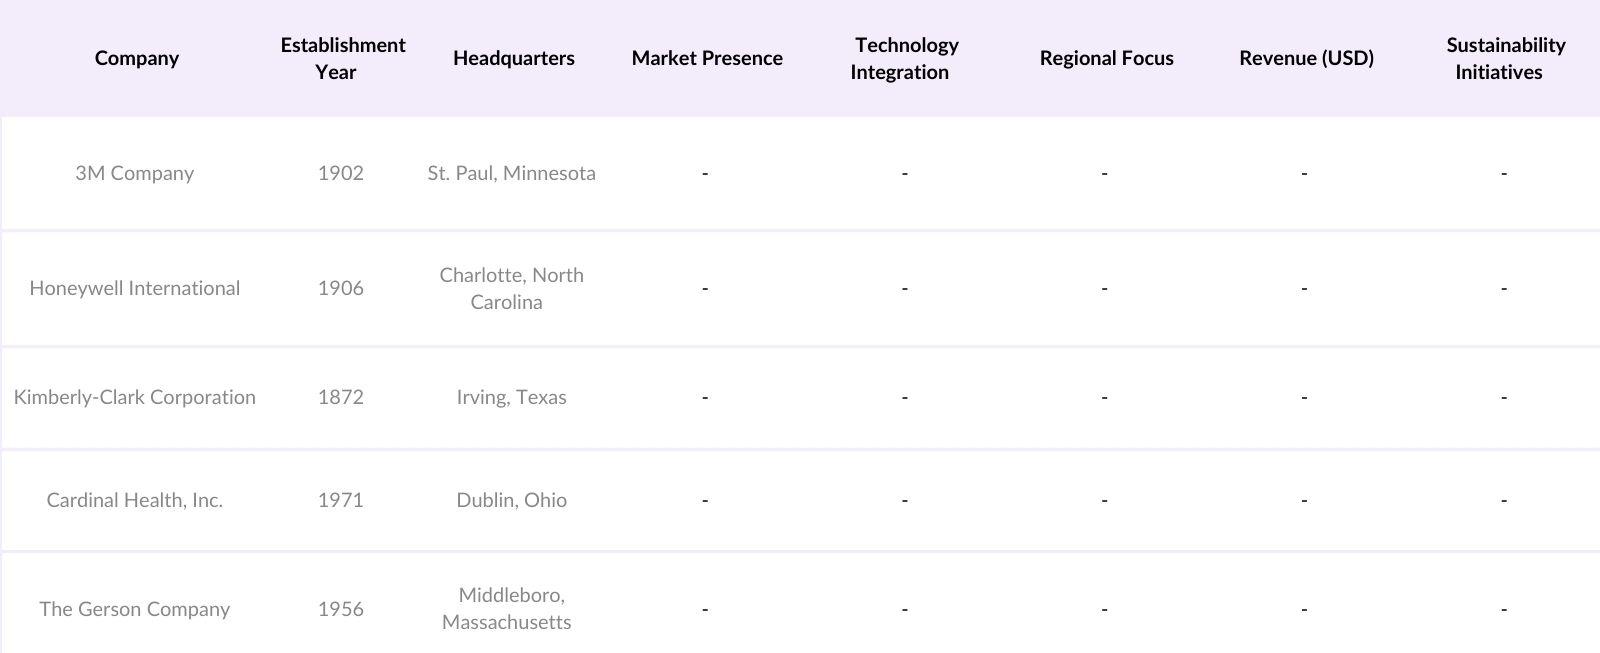Click the Middleboro, Massachusetts cell
This screenshot has width=1600, height=653.
point(509,608)
